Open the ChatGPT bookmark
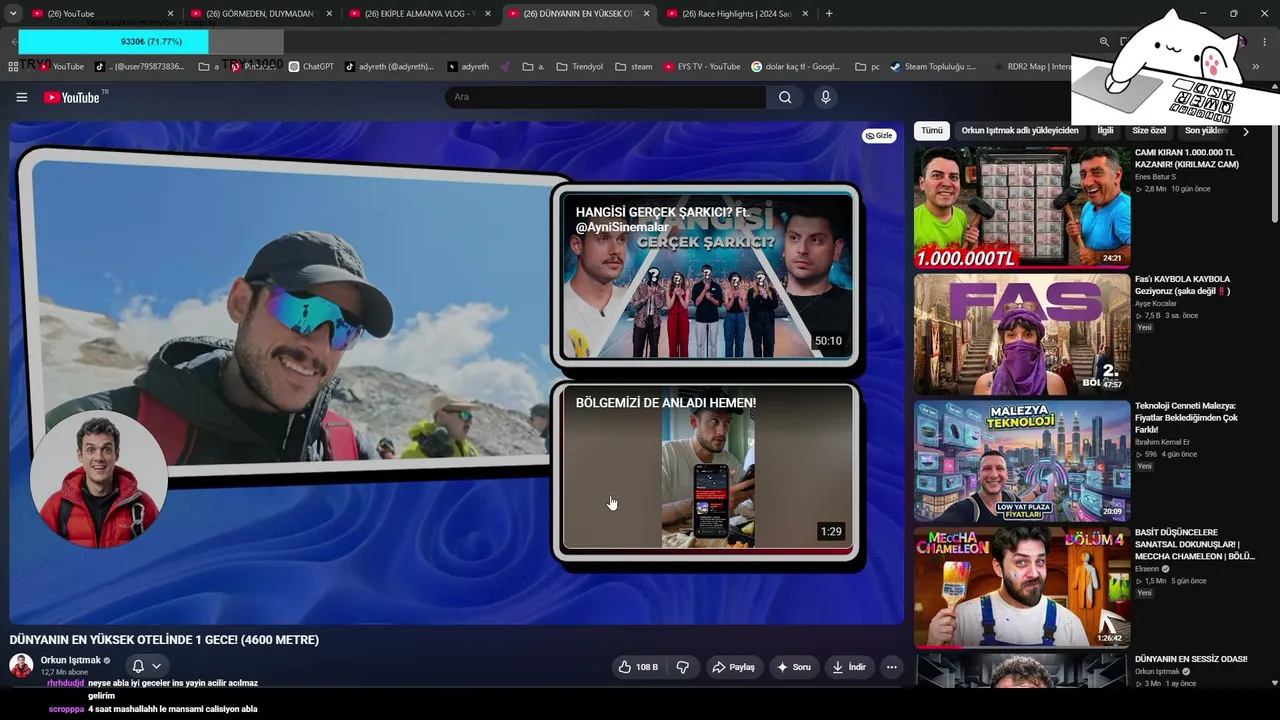This screenshot has height=720, width=1280. point(311,67)
